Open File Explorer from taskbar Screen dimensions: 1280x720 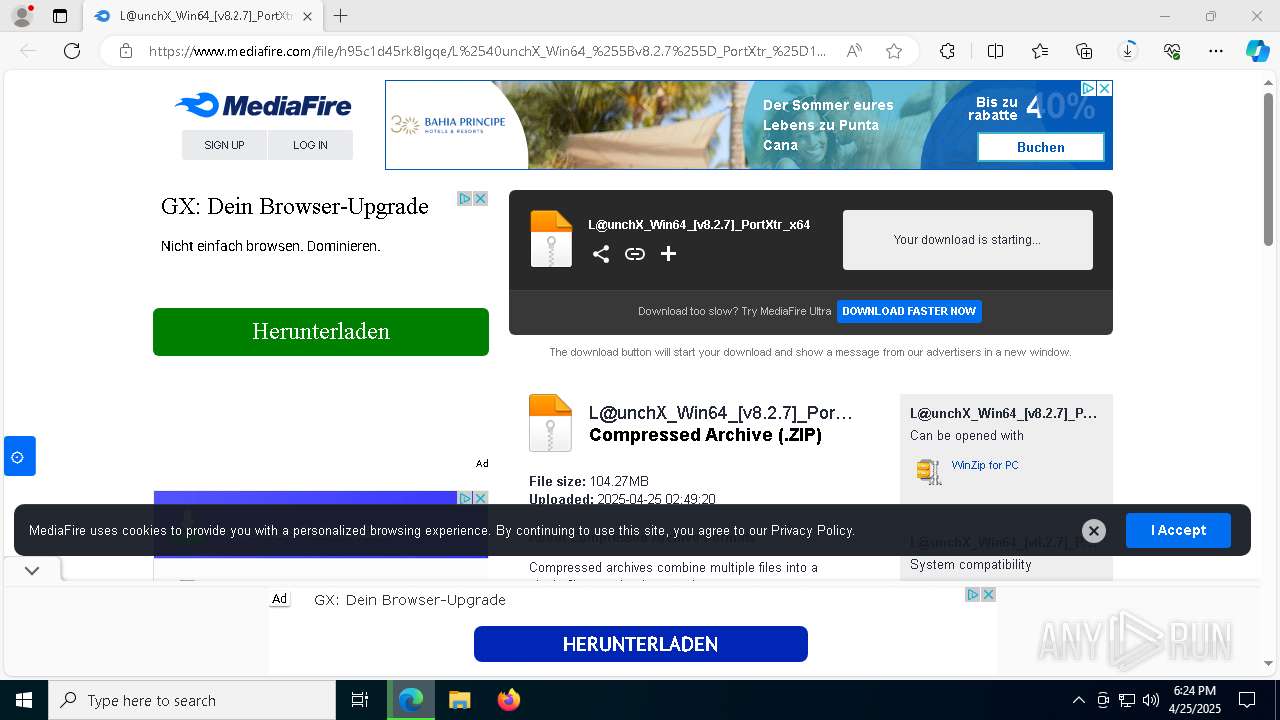tap(459, 700)
